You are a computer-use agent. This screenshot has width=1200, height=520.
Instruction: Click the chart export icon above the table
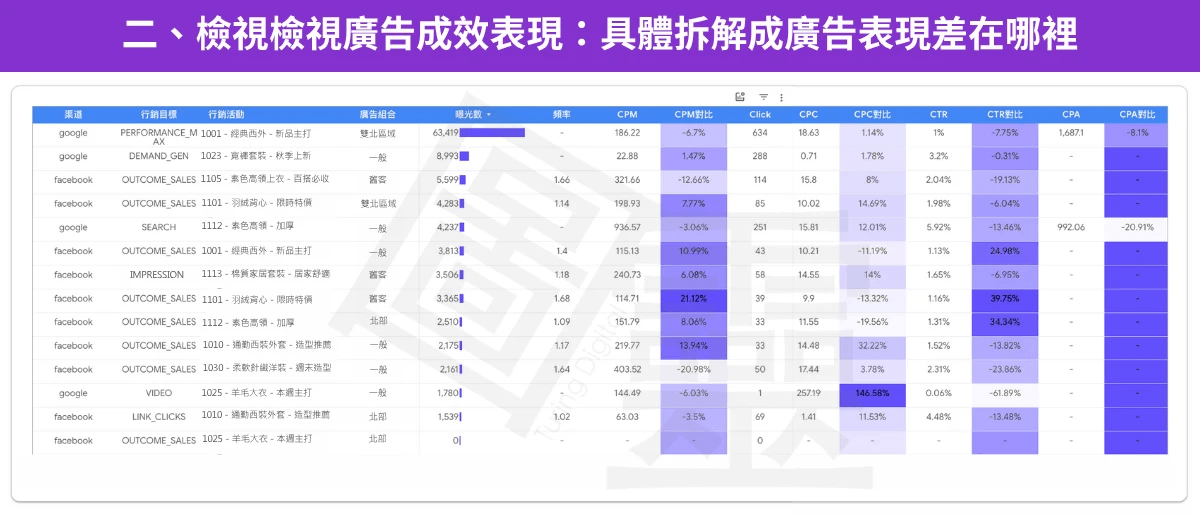(740, 97)
